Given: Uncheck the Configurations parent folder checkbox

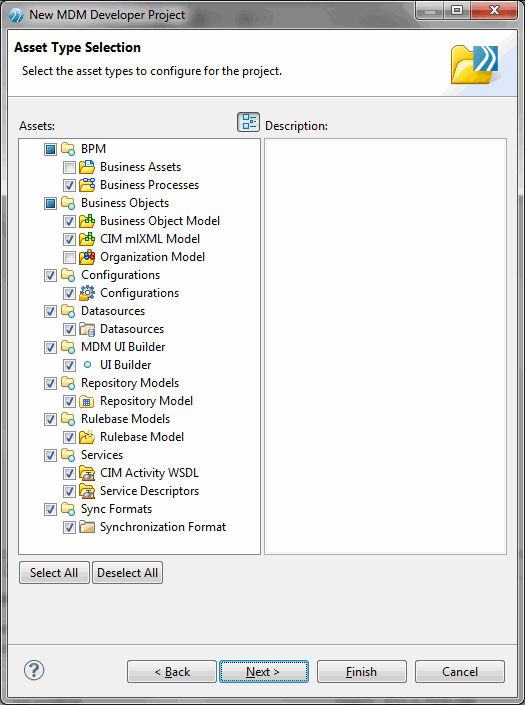Looking at the screenshot, I should pos(50,275).
